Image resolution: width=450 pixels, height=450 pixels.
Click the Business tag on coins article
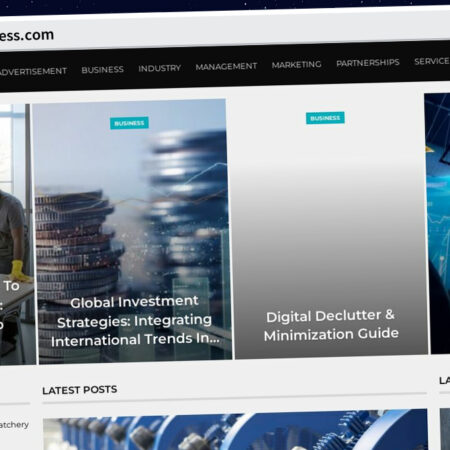(129, 123)
